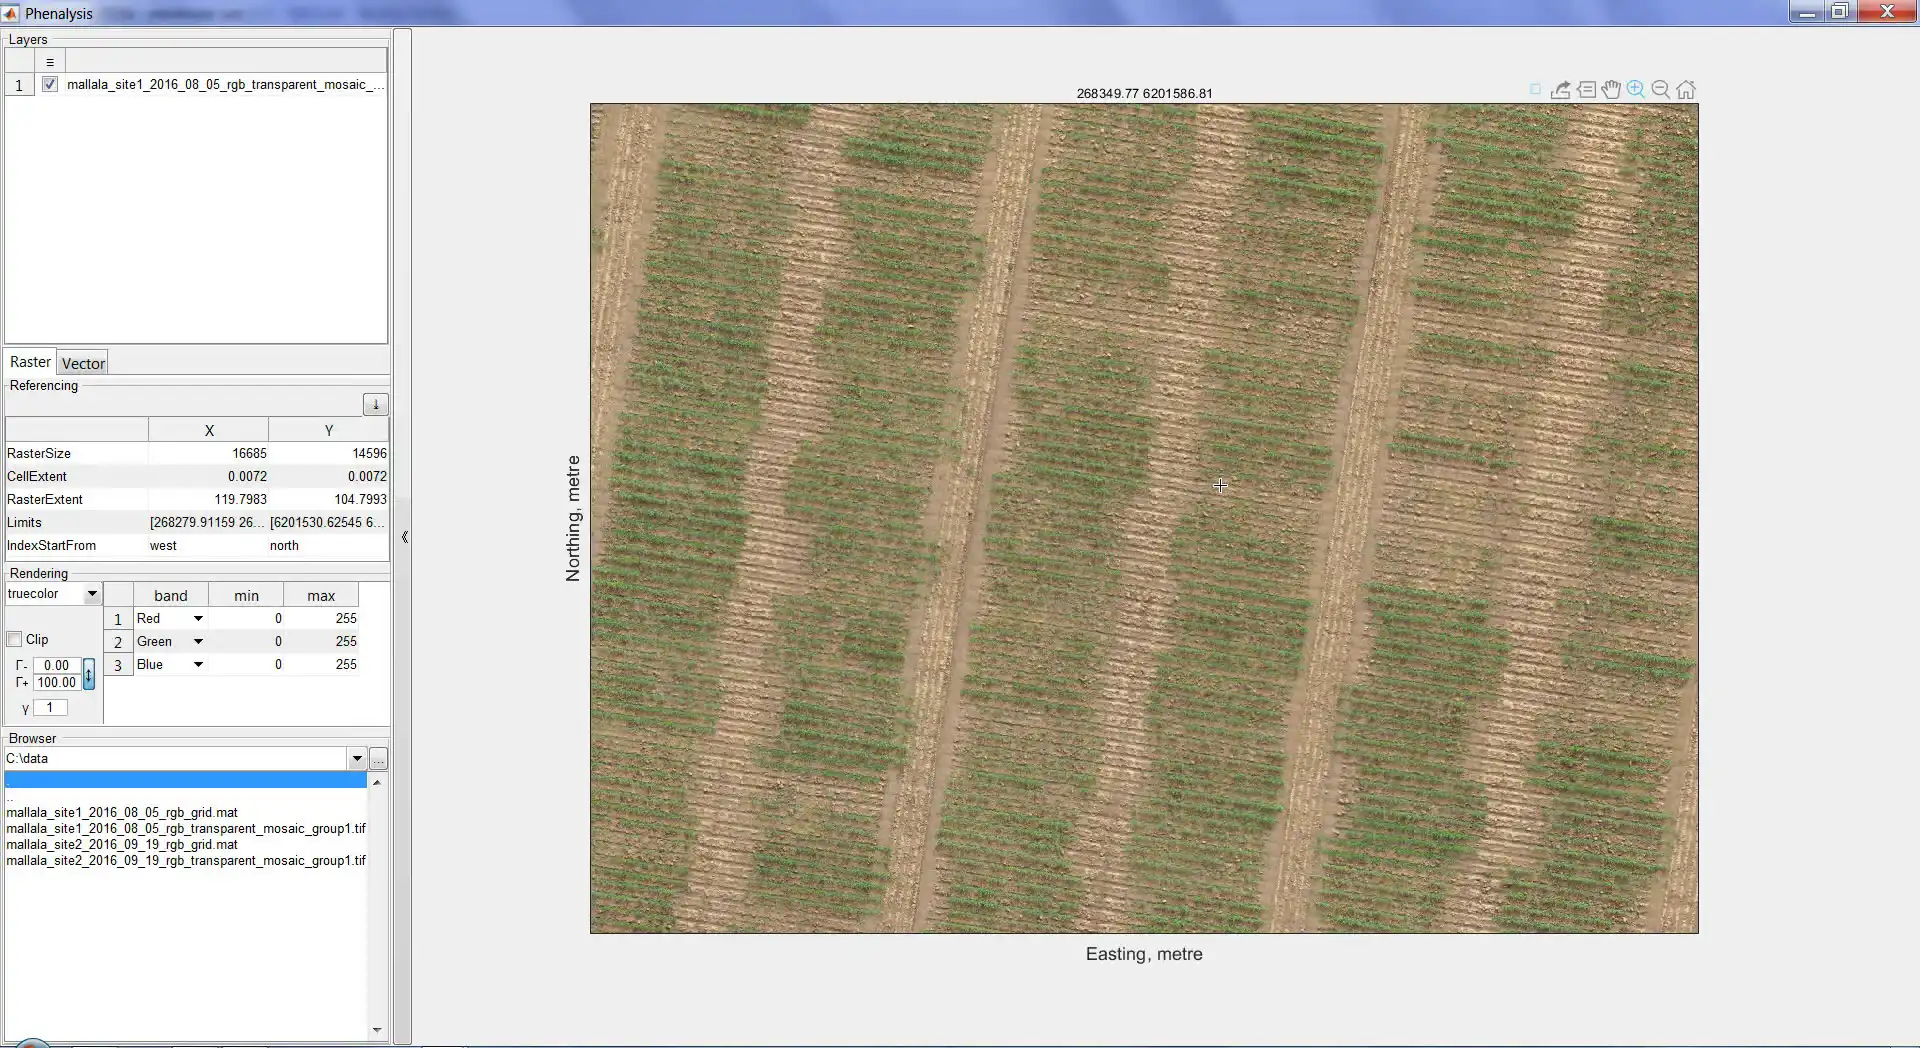Click the Referencing table X column header

pos(208,431)
